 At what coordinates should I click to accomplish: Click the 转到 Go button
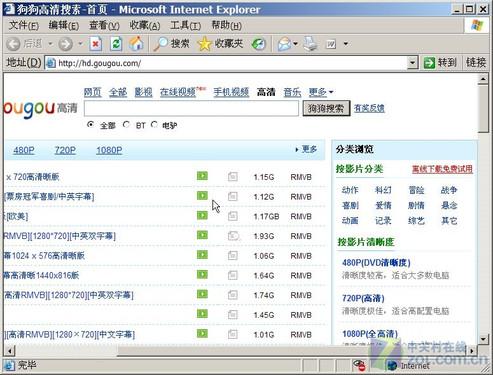(440, 63)
